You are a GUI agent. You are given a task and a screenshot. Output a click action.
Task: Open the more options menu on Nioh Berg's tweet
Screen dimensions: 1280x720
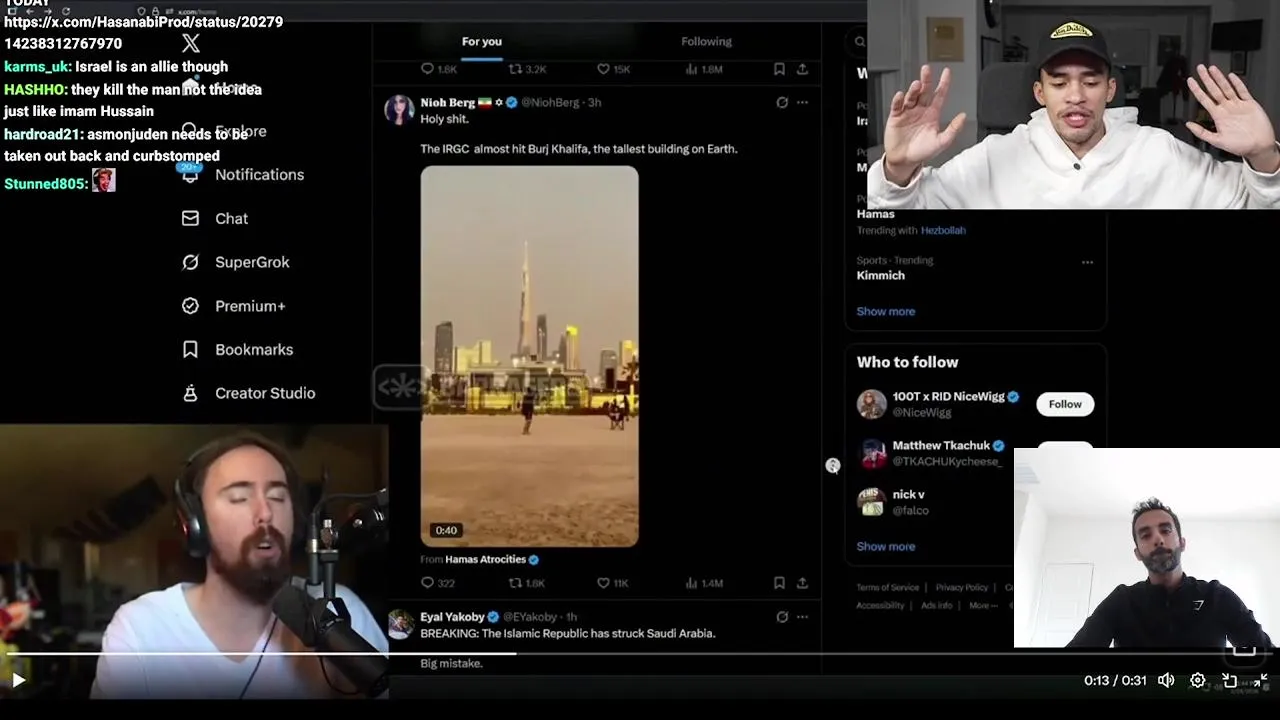tap(802, 102)
